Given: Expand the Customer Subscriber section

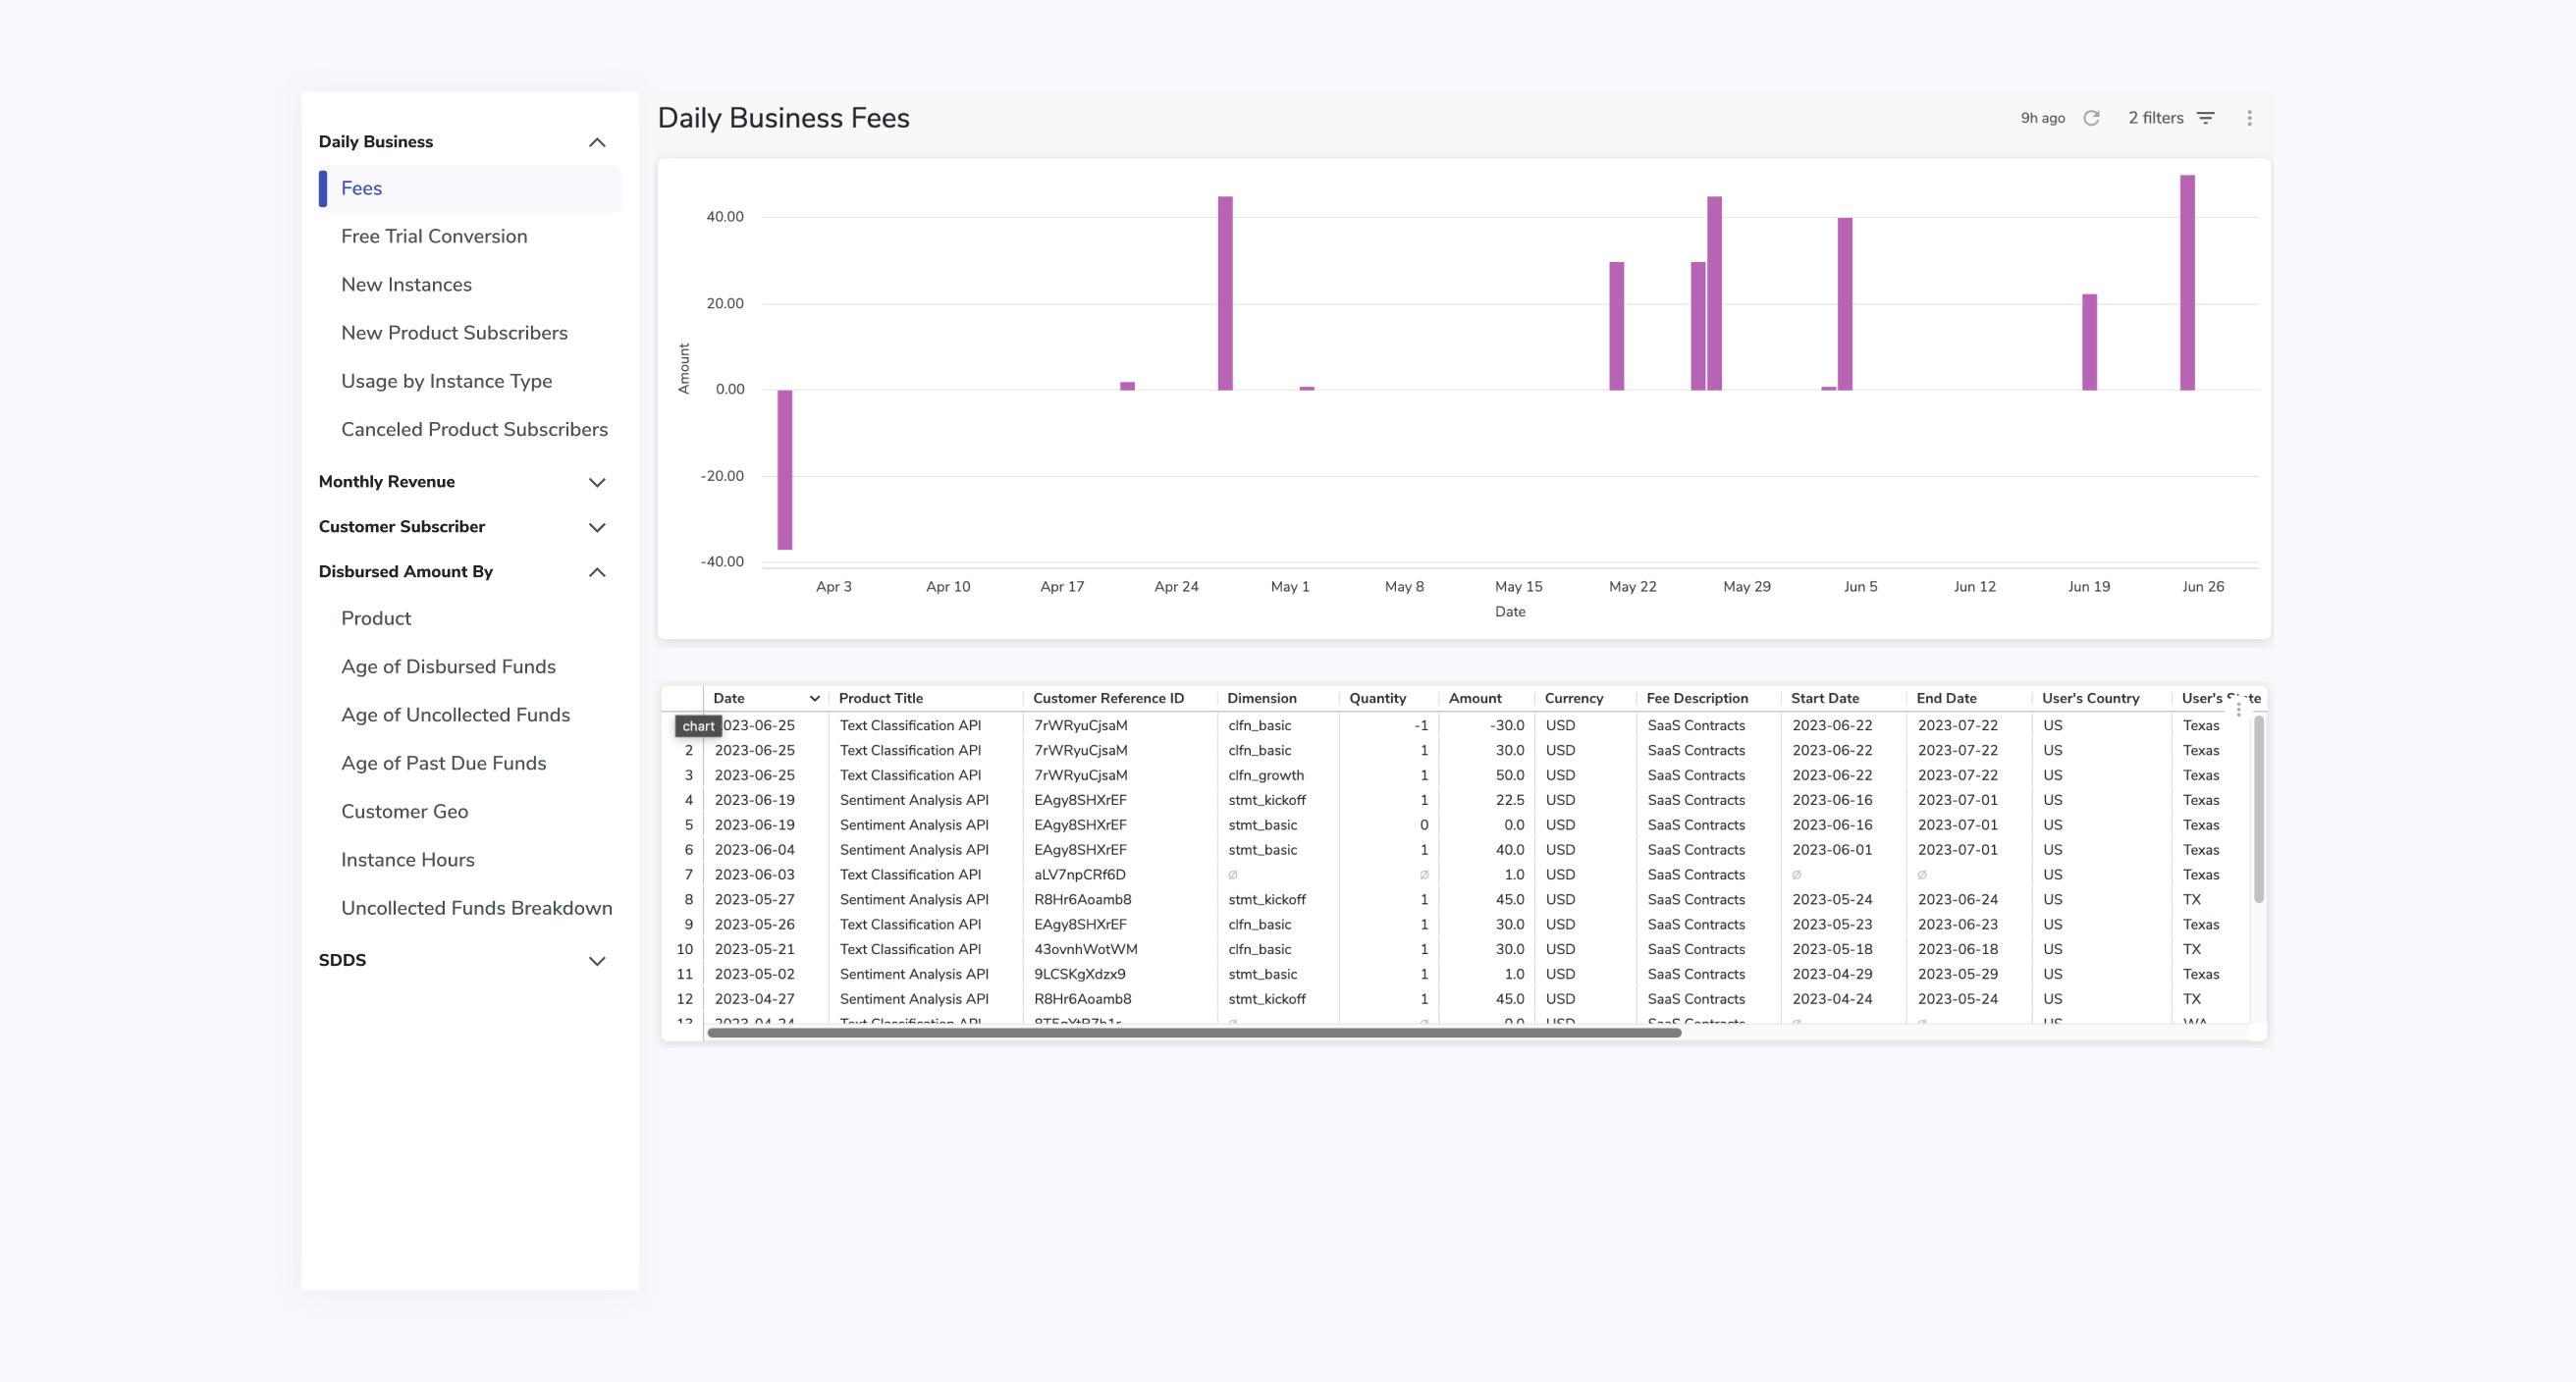Looking at the screenshot, I should click(x=597, y=527).
